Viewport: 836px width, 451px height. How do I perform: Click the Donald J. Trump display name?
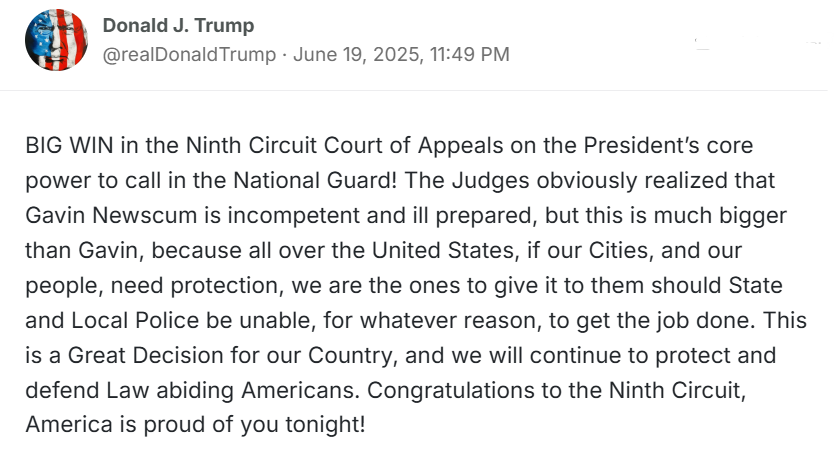click(x=178, y=25)
